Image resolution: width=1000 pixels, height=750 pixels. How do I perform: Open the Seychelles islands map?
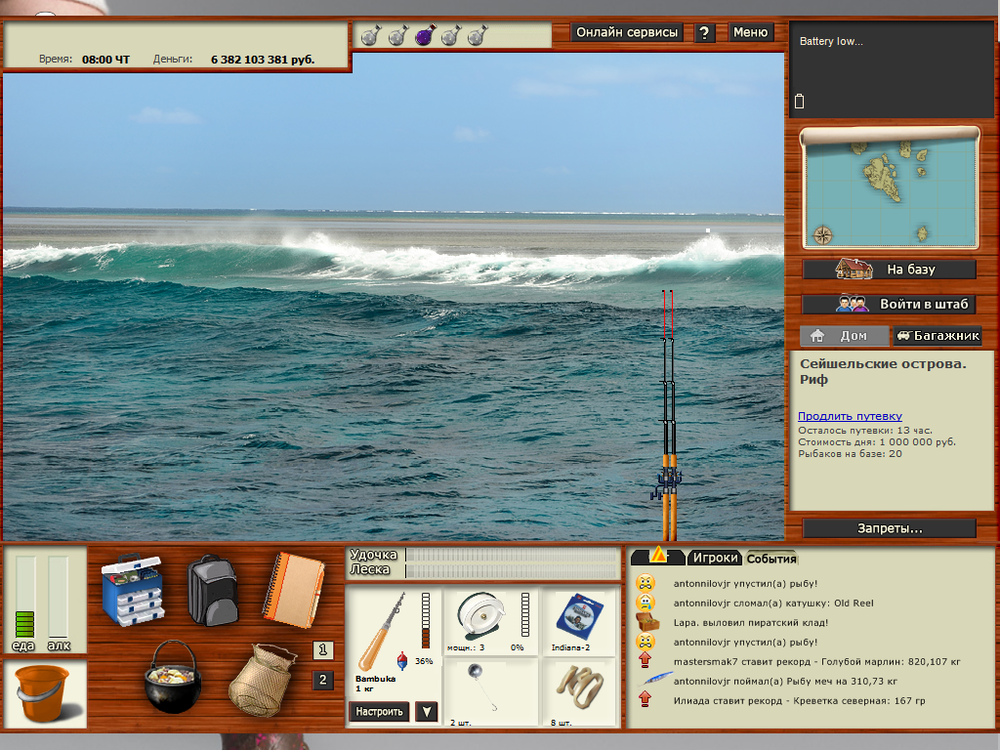889,188
